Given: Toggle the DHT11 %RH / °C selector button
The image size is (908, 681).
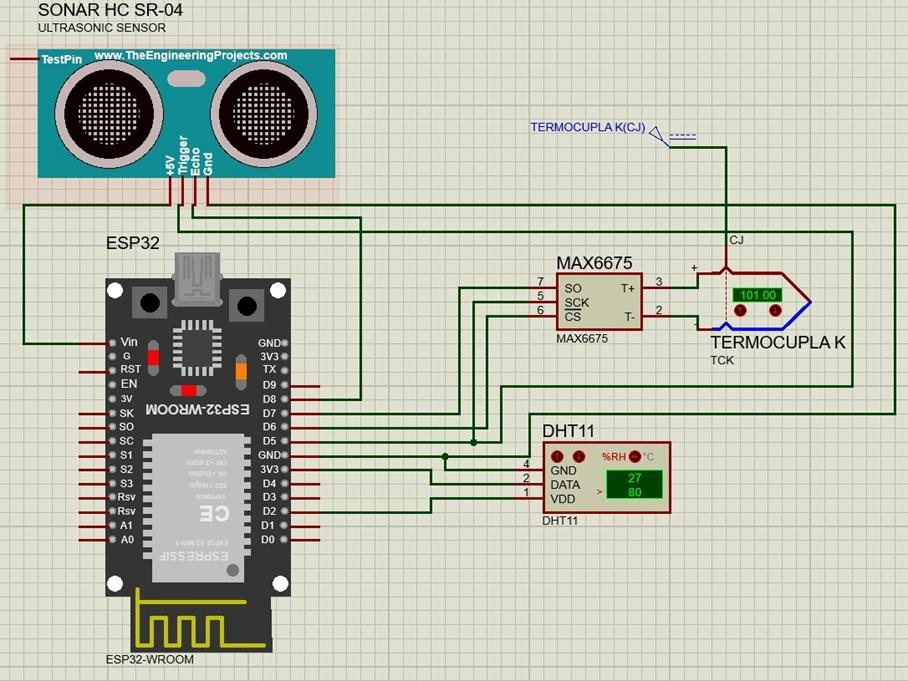Looking at the screenshot, I should tap(635, 456).
